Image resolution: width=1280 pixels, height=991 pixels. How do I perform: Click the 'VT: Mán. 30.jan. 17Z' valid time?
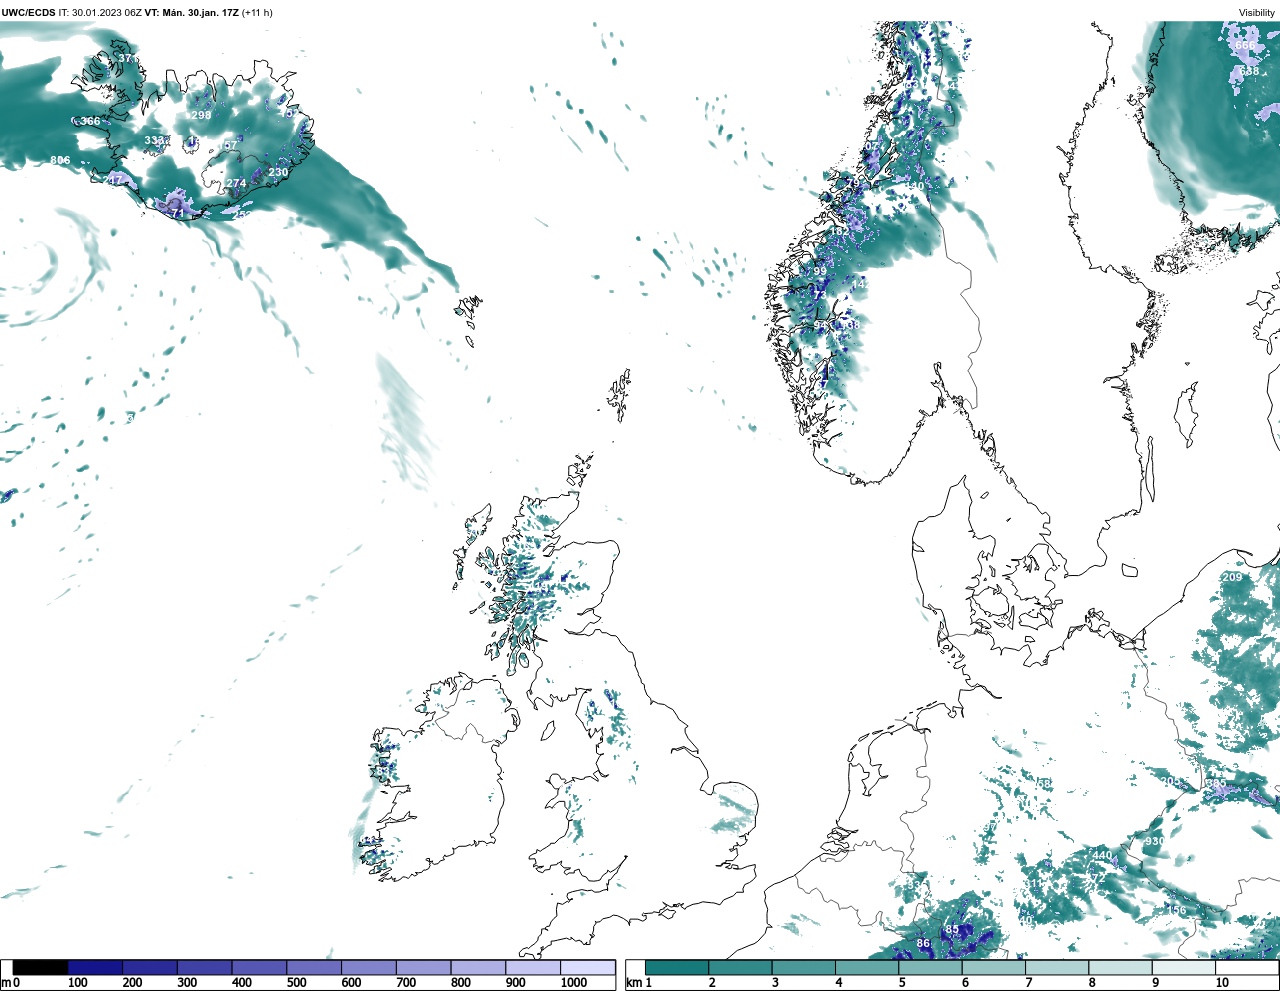(191, 13)
